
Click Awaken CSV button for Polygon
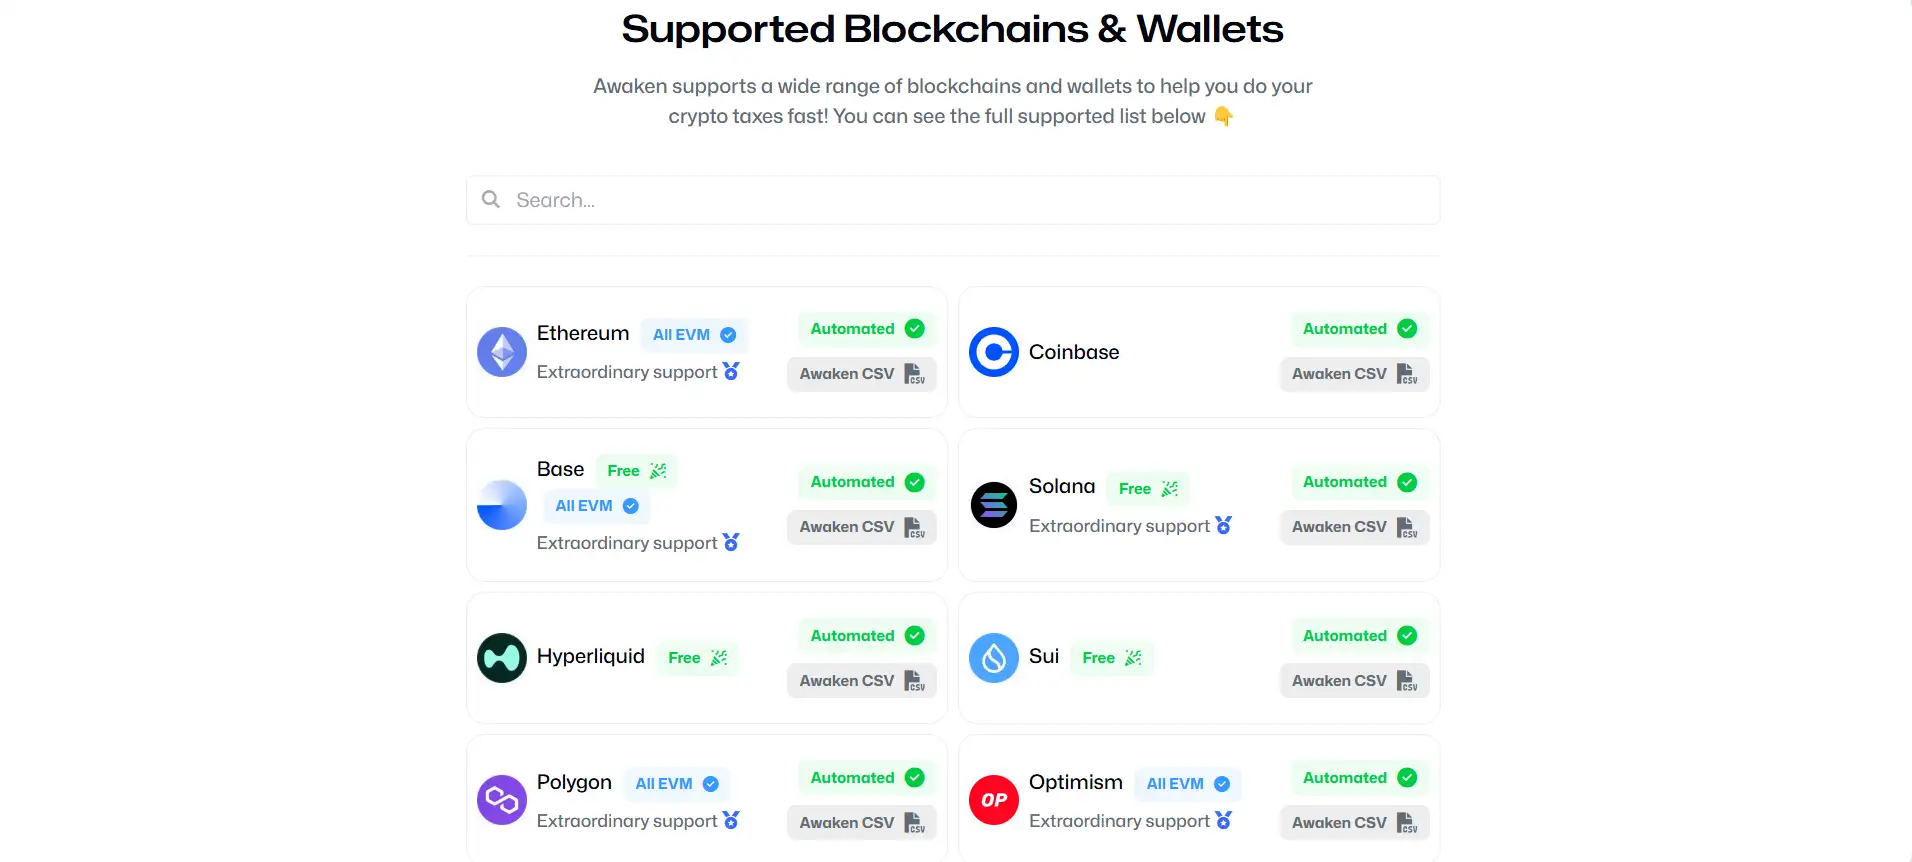tap(861, 823)
